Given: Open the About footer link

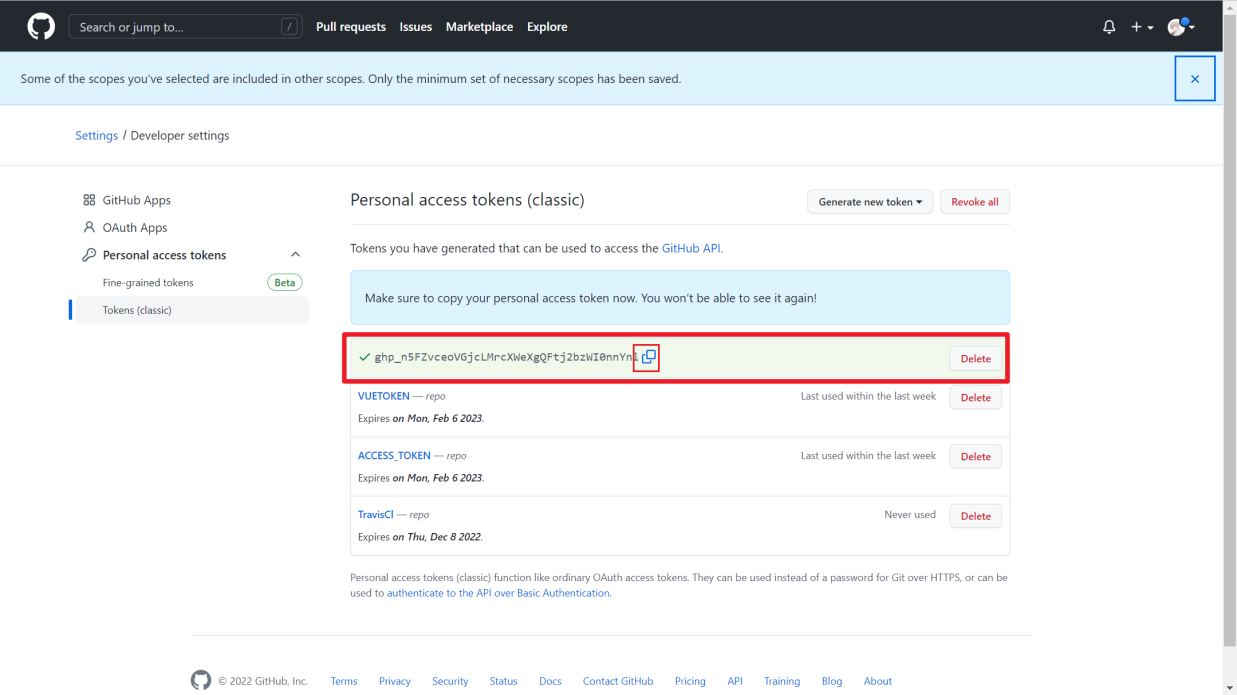Looking at the screenshot, I should point(878,681).
